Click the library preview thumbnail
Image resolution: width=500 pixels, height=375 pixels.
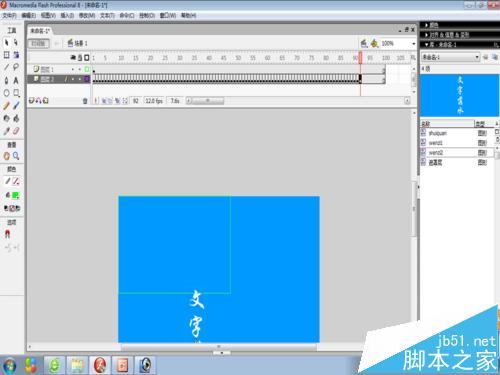(x=460, y=95)
